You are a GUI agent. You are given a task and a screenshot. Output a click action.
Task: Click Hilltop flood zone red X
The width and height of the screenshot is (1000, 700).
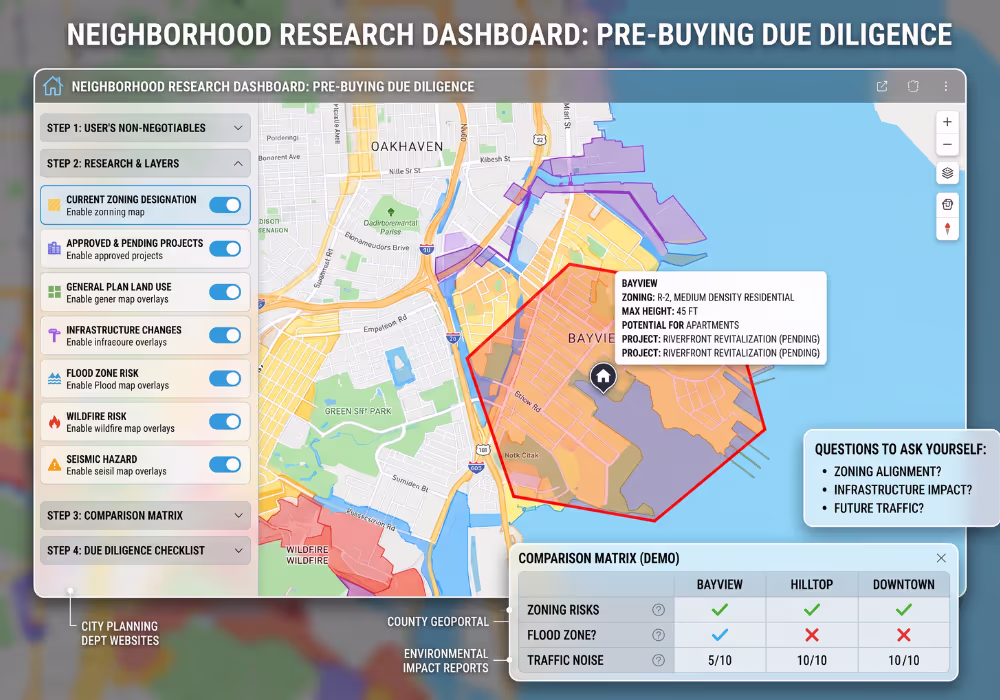click(812, 635)
